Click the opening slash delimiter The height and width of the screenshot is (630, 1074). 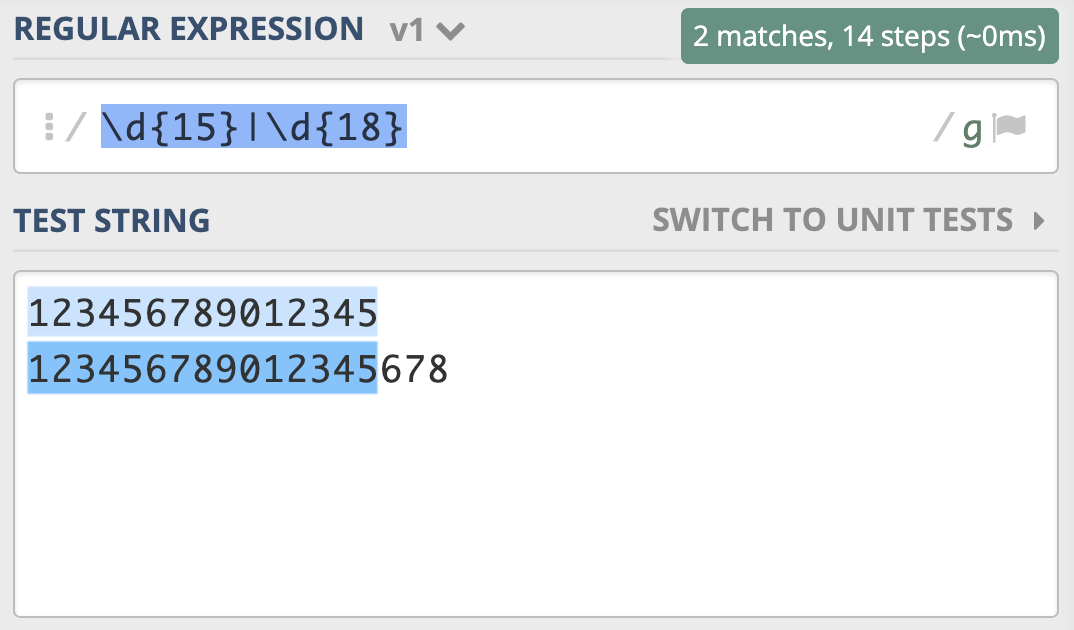[x=73, y=128]
